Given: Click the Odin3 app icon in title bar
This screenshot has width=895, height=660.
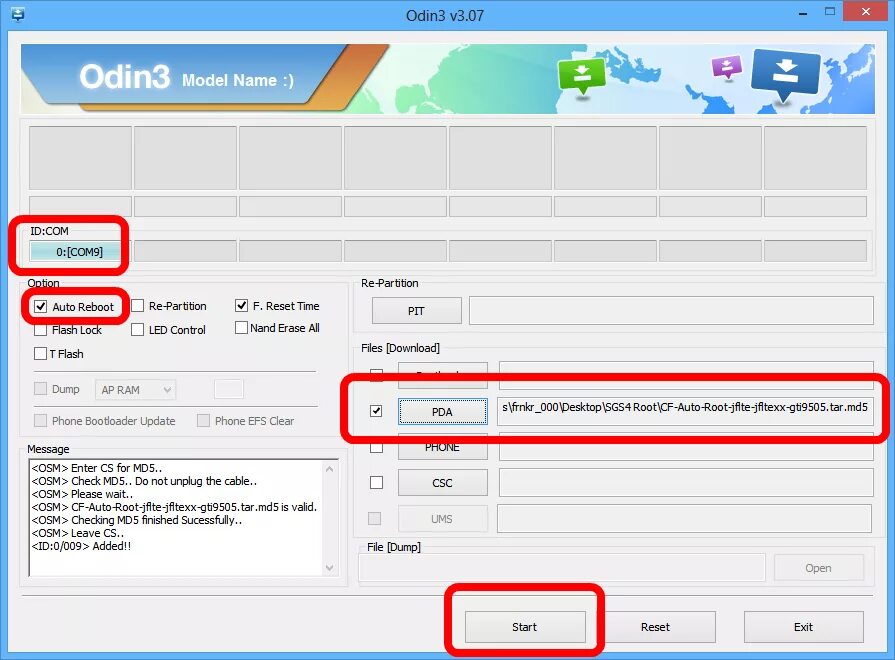Looking at the screenshot, I should click(x=18, y=14).
